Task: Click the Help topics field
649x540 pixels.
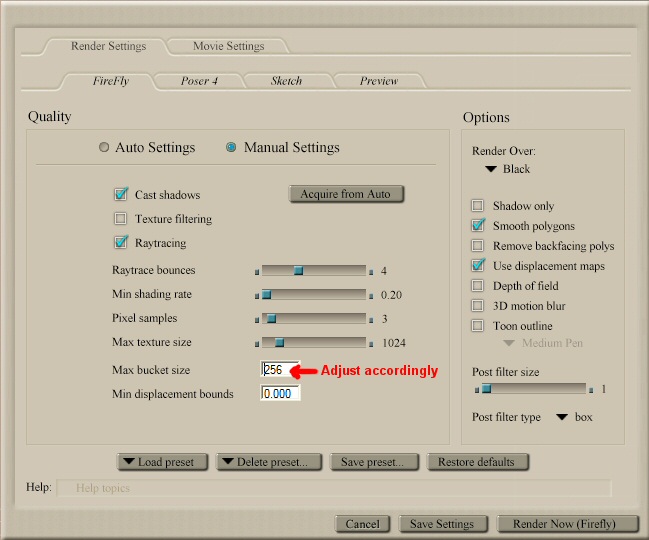Action: point(334,488)
